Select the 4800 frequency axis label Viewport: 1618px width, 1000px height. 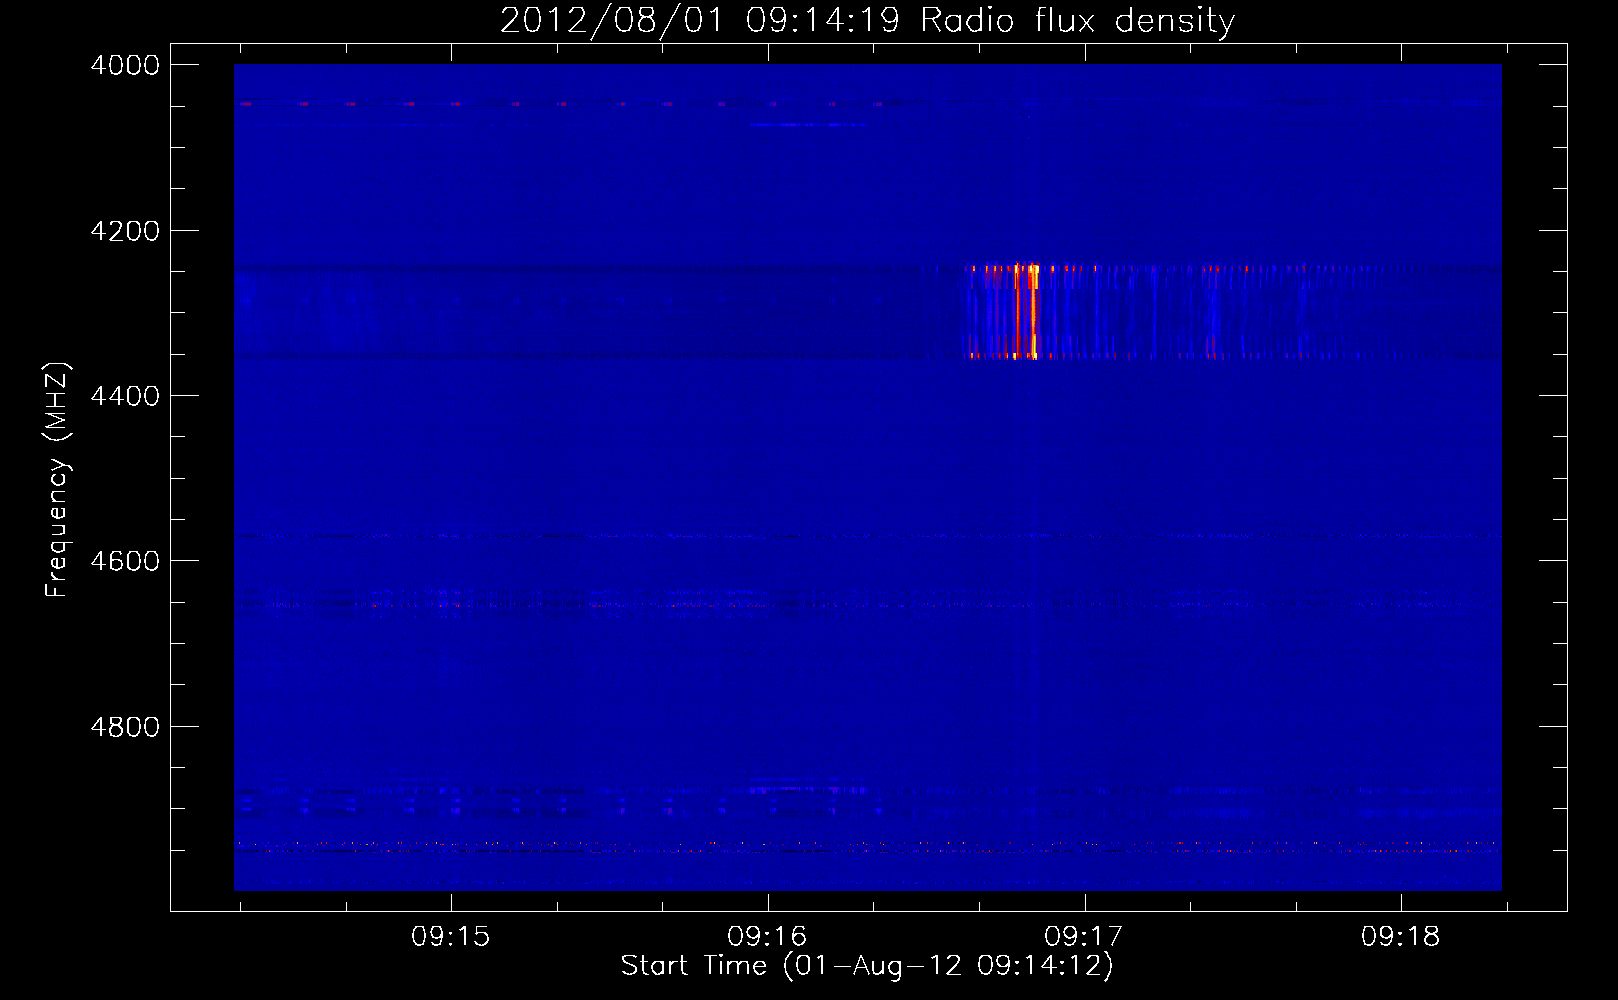point(125,727)
